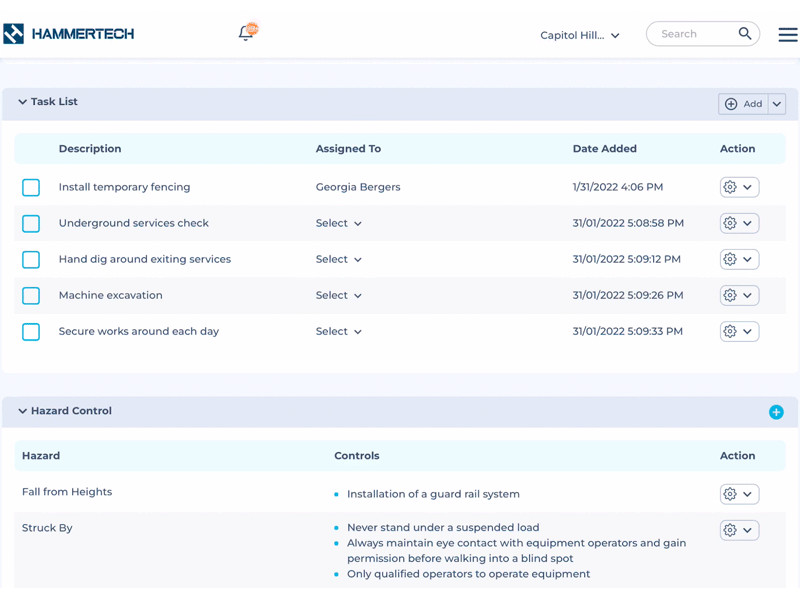
Task: Open the hamburger menu
Action: click(x=788, y=34)
